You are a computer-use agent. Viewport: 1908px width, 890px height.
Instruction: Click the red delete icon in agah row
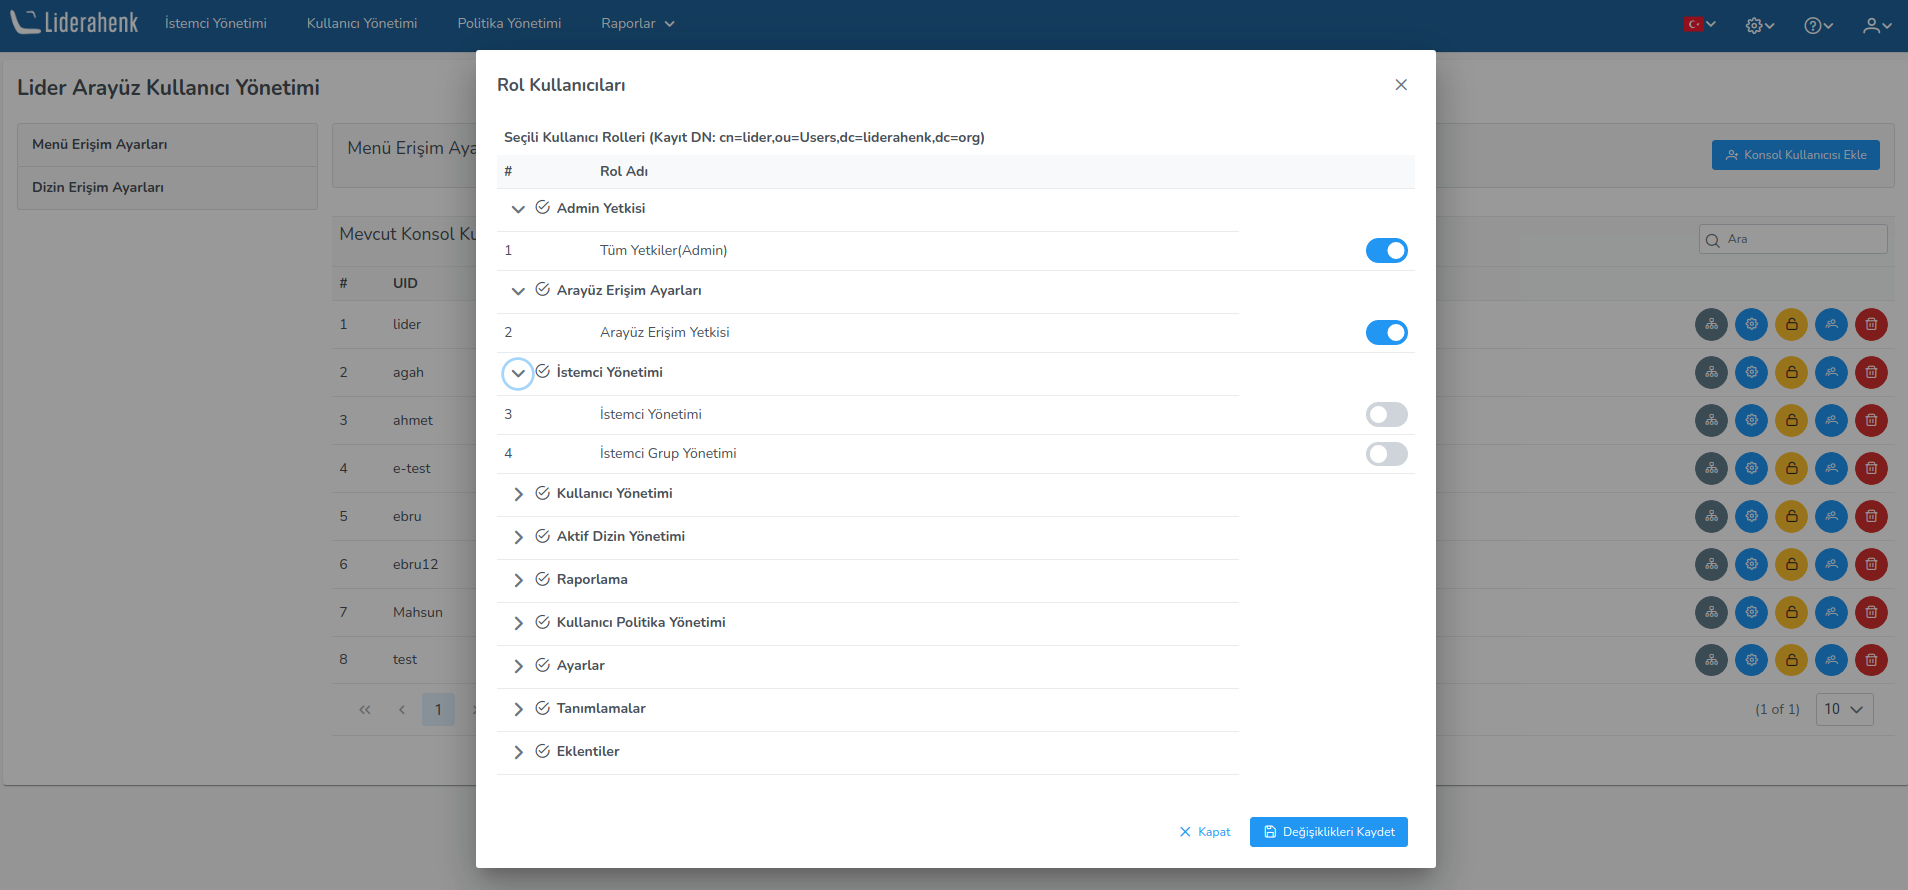[1871, 372]
